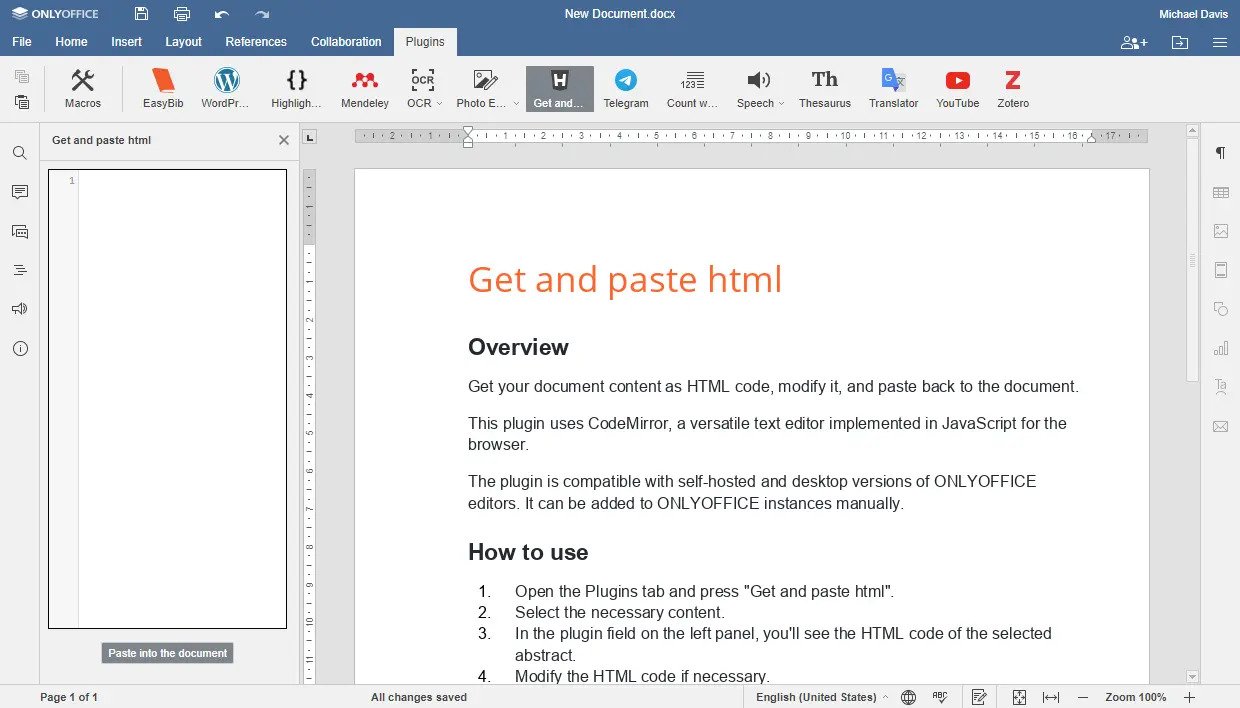Click the Get and paste html plugin button
This screenshot has height=708, width=1240.
(560, 89)
